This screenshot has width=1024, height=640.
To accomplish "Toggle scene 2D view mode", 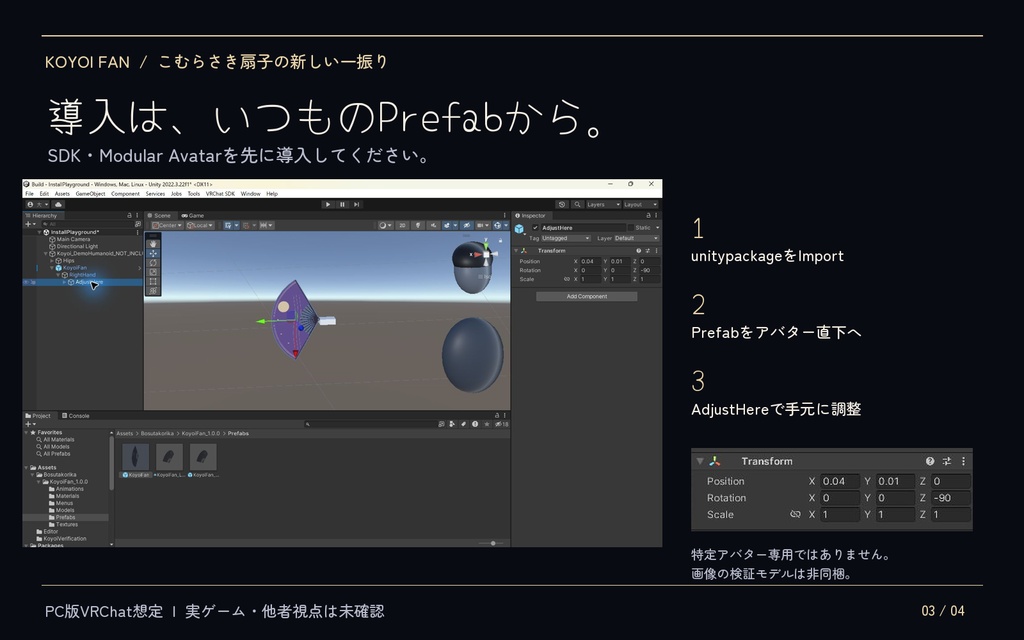I will tap(402, 225).
